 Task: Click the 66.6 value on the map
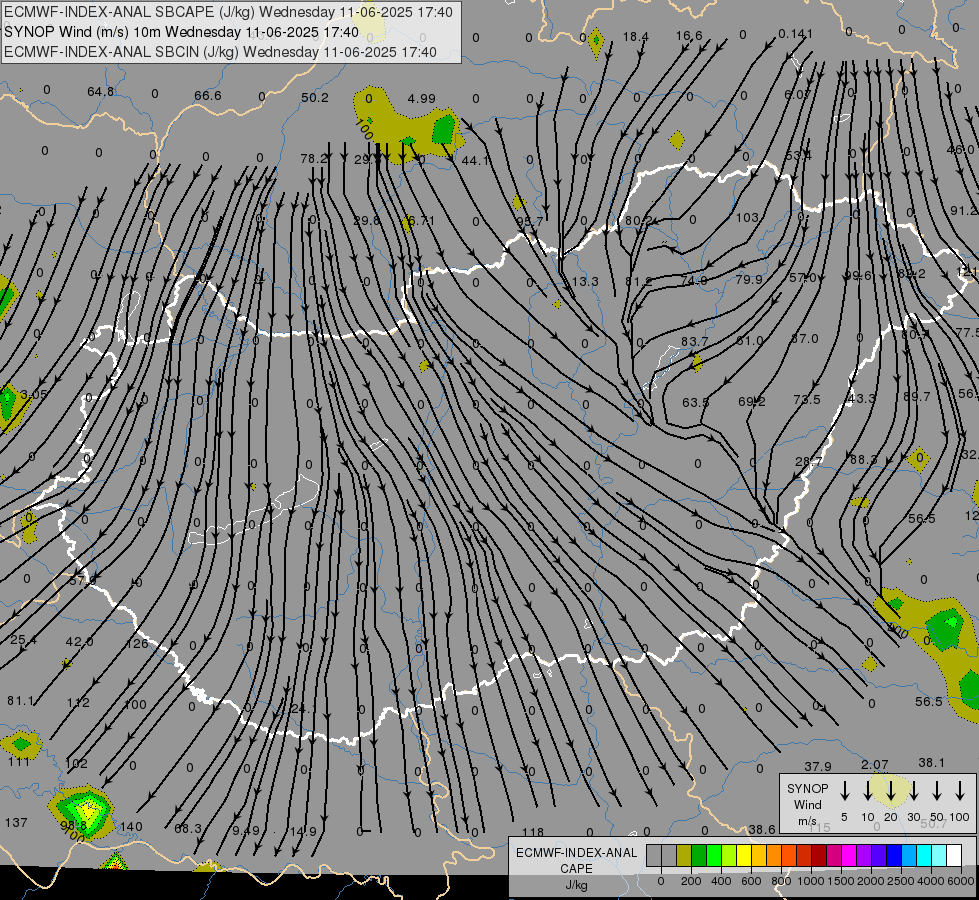pos(207,96)
